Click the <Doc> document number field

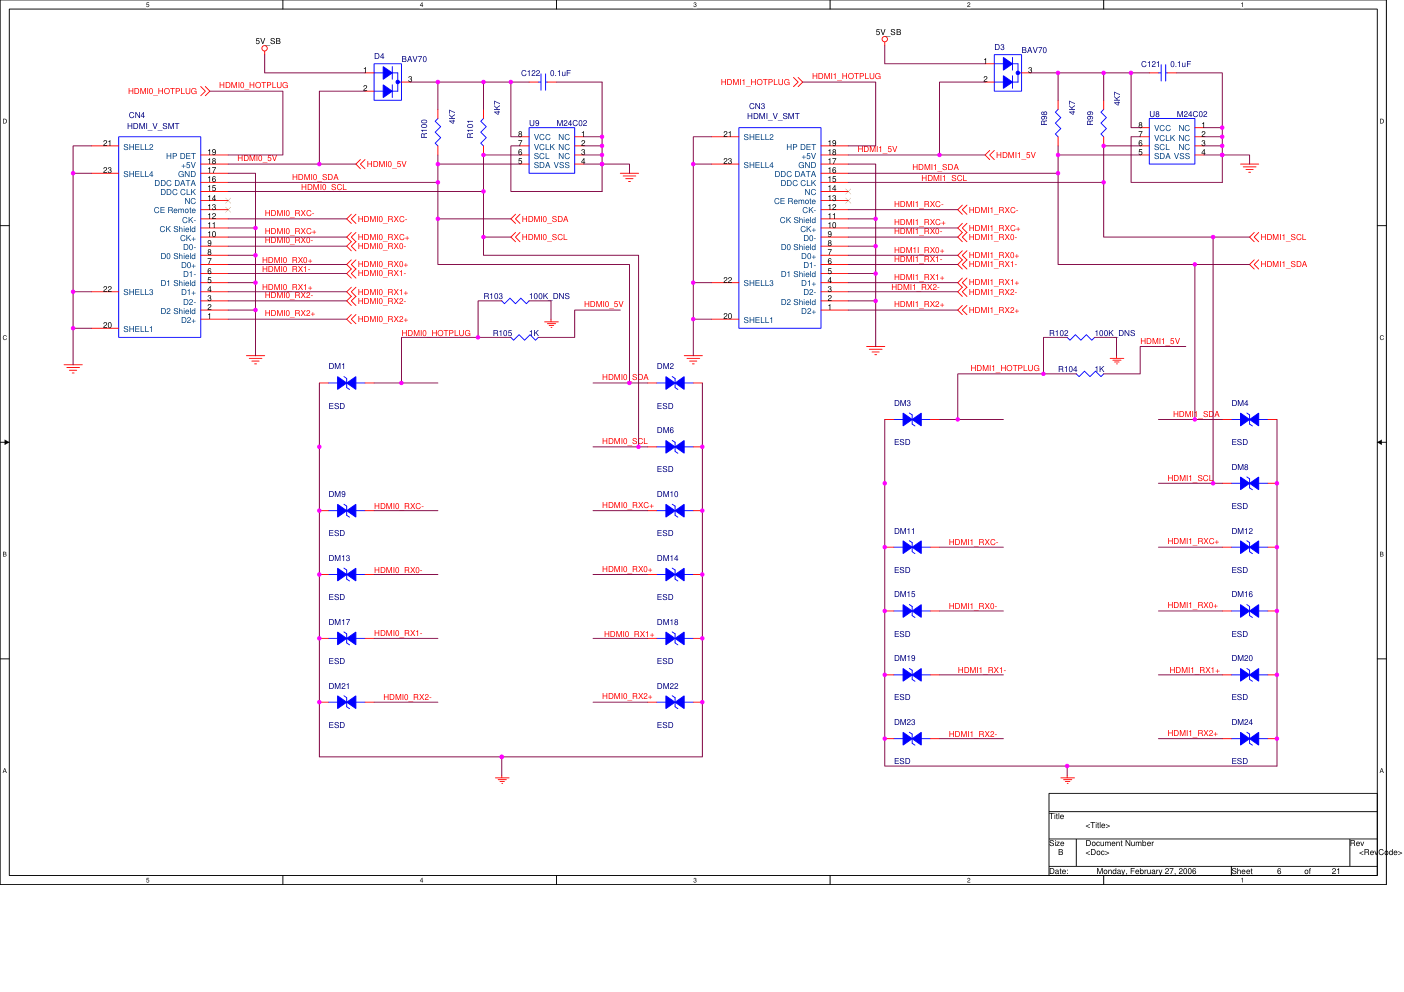1097,853
